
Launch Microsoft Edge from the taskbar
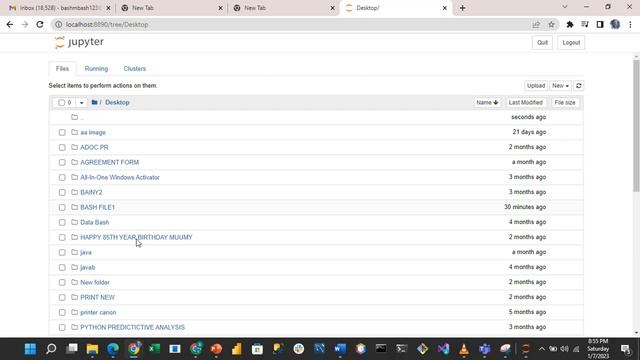tap(113, 349)
